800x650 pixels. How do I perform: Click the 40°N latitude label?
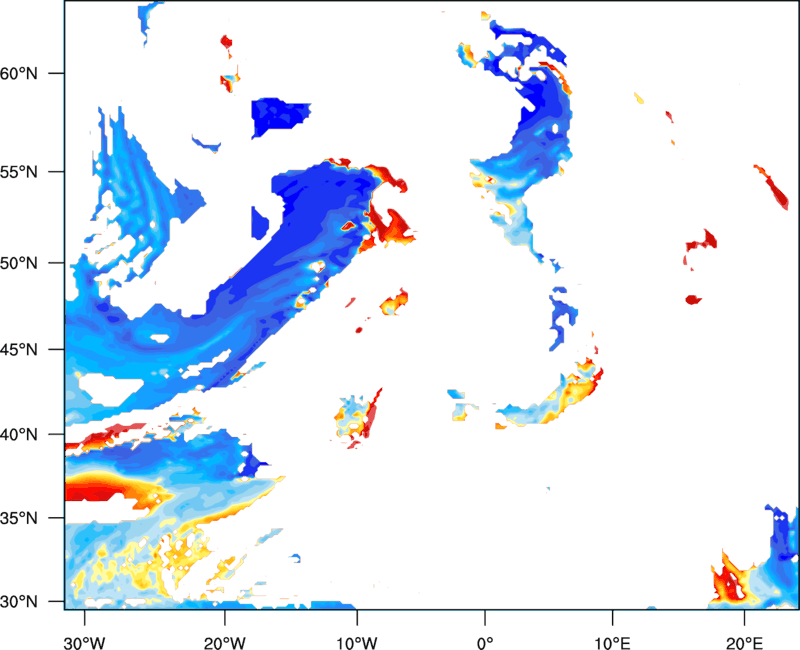coord(19,434)
